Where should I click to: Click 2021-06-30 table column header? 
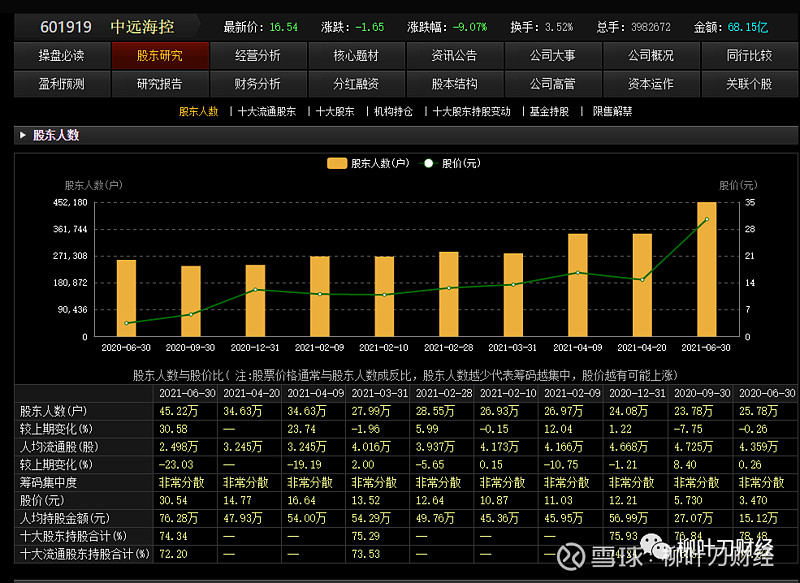[x=187, y=393]
